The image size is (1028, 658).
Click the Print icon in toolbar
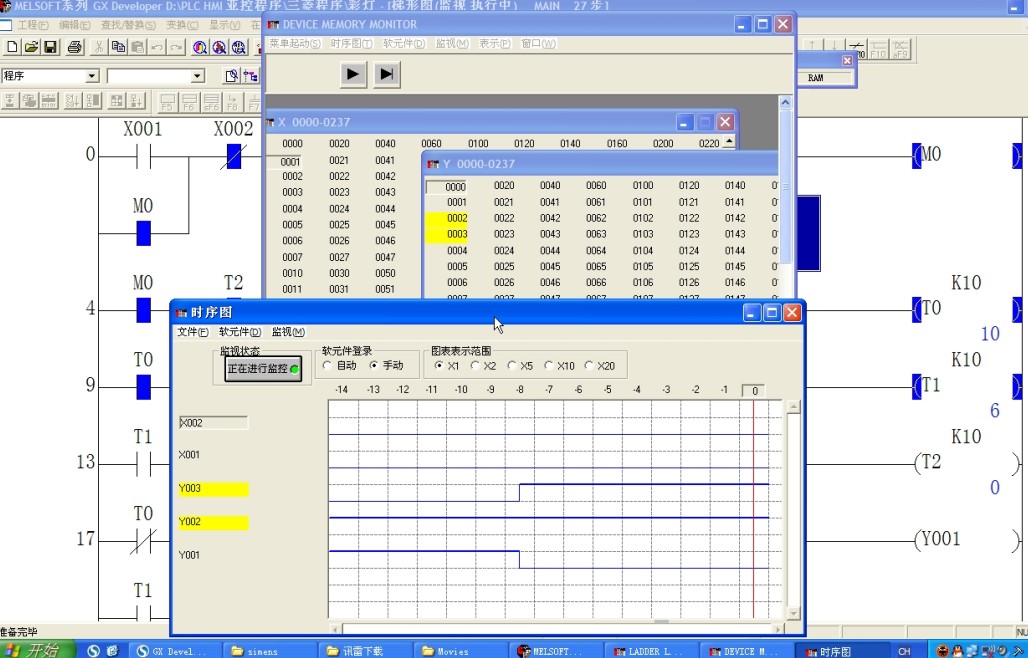tap(75, 47)
